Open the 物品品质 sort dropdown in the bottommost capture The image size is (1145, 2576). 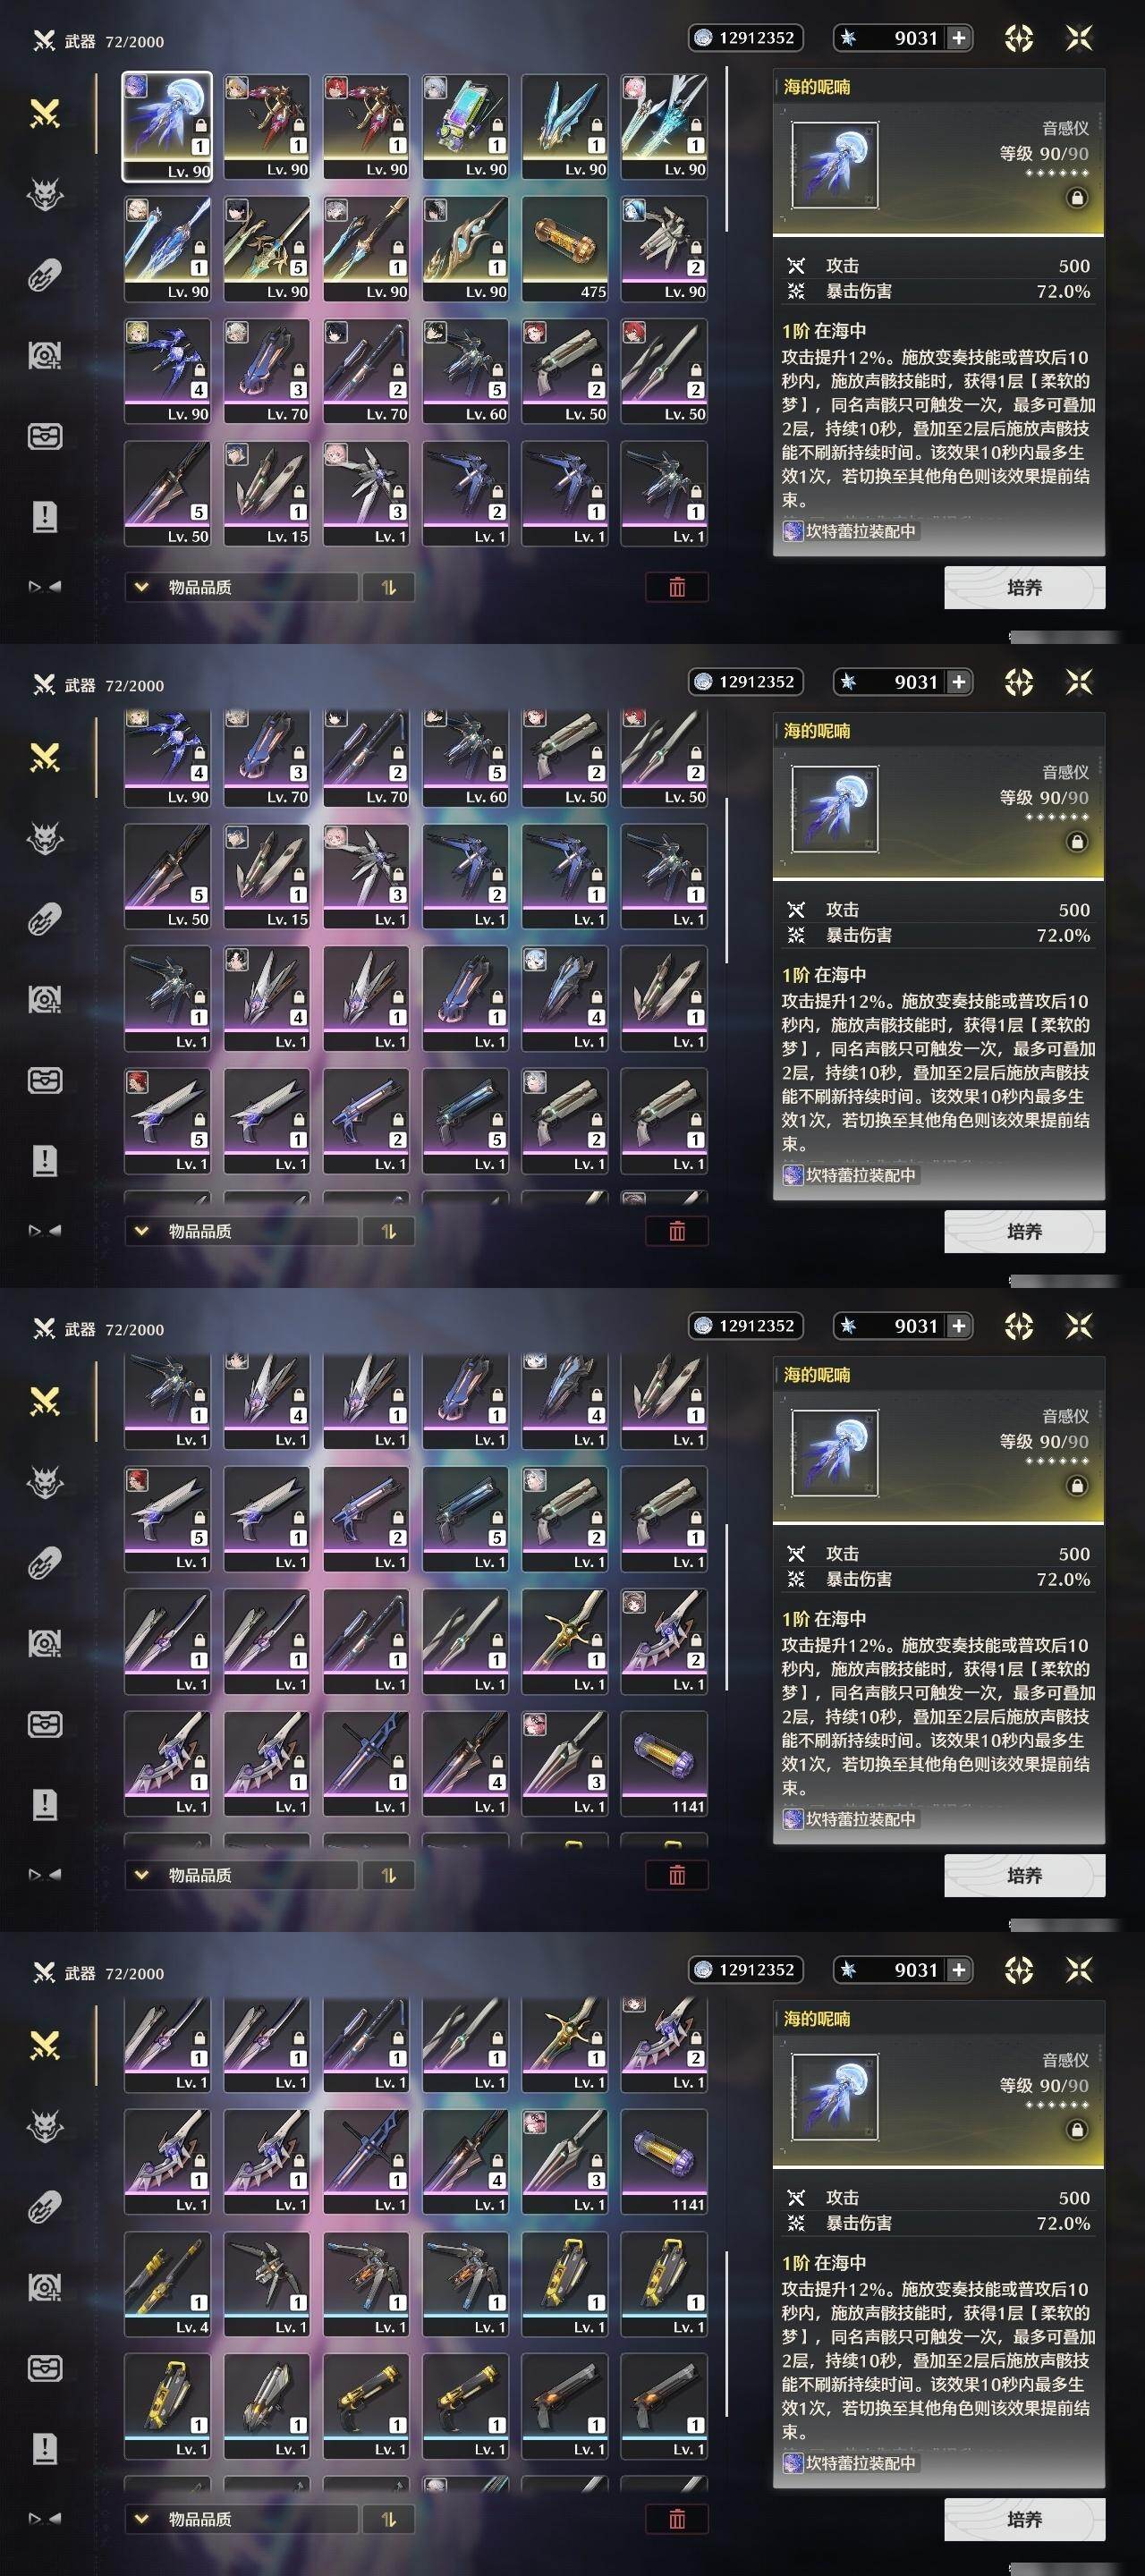click(x=241, y=2519)
